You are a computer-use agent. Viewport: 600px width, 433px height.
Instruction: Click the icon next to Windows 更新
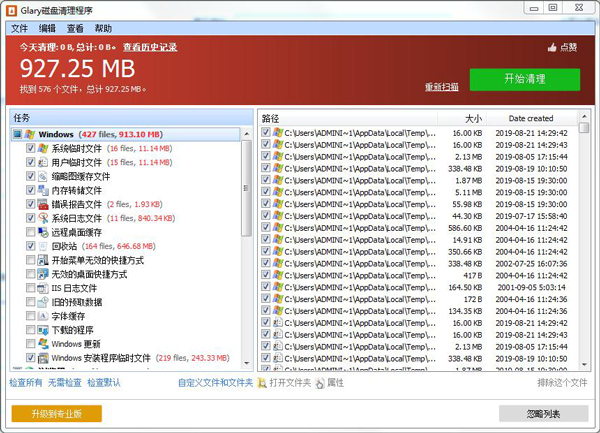tap(43, 344)
